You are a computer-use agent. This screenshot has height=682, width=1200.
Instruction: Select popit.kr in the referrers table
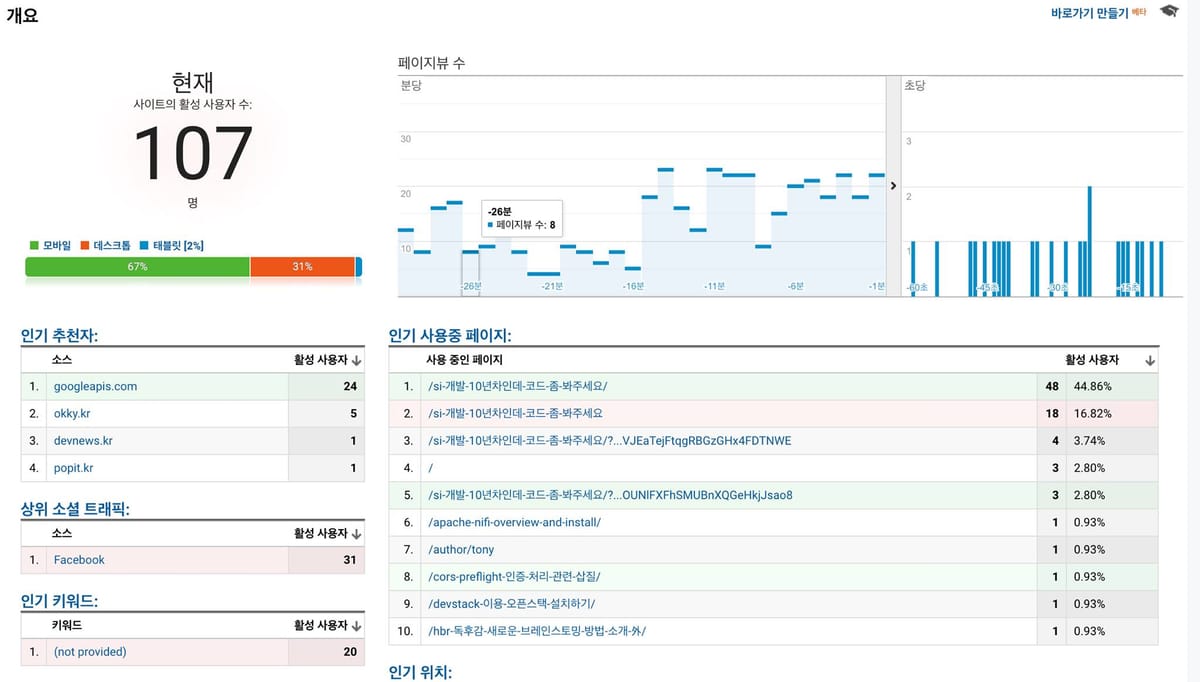(74, 467)
